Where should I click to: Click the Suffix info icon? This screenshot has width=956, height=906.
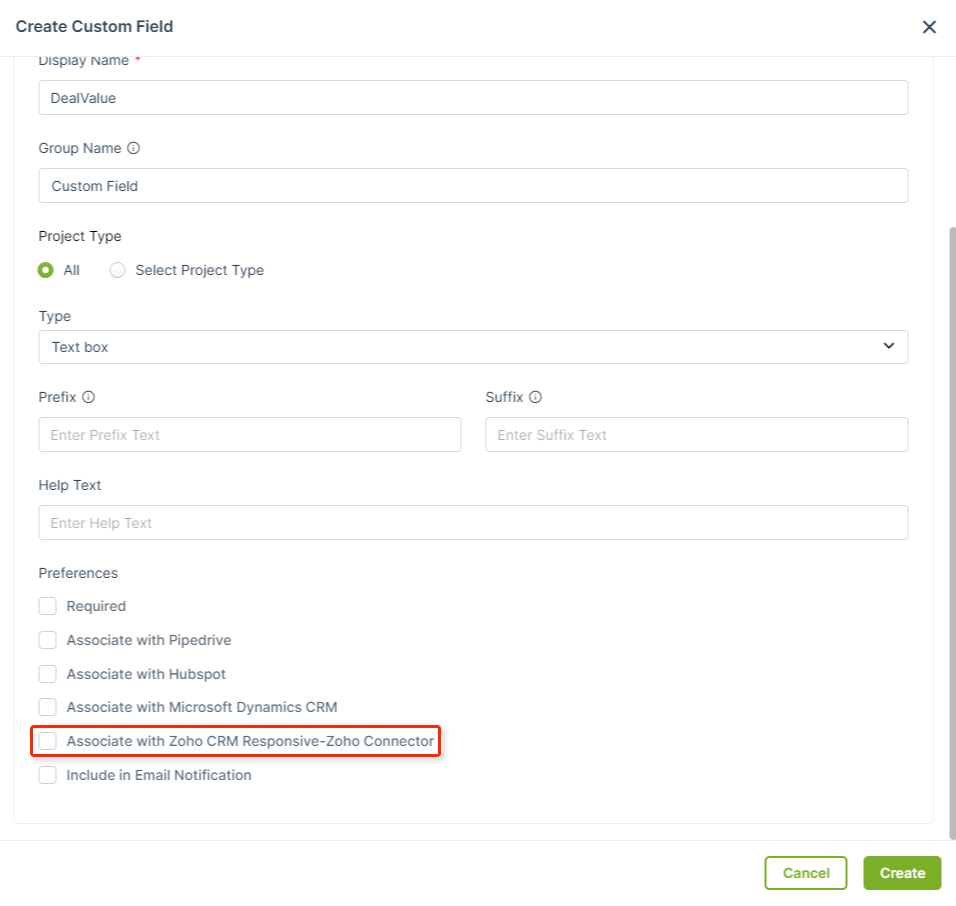(535, 397)
